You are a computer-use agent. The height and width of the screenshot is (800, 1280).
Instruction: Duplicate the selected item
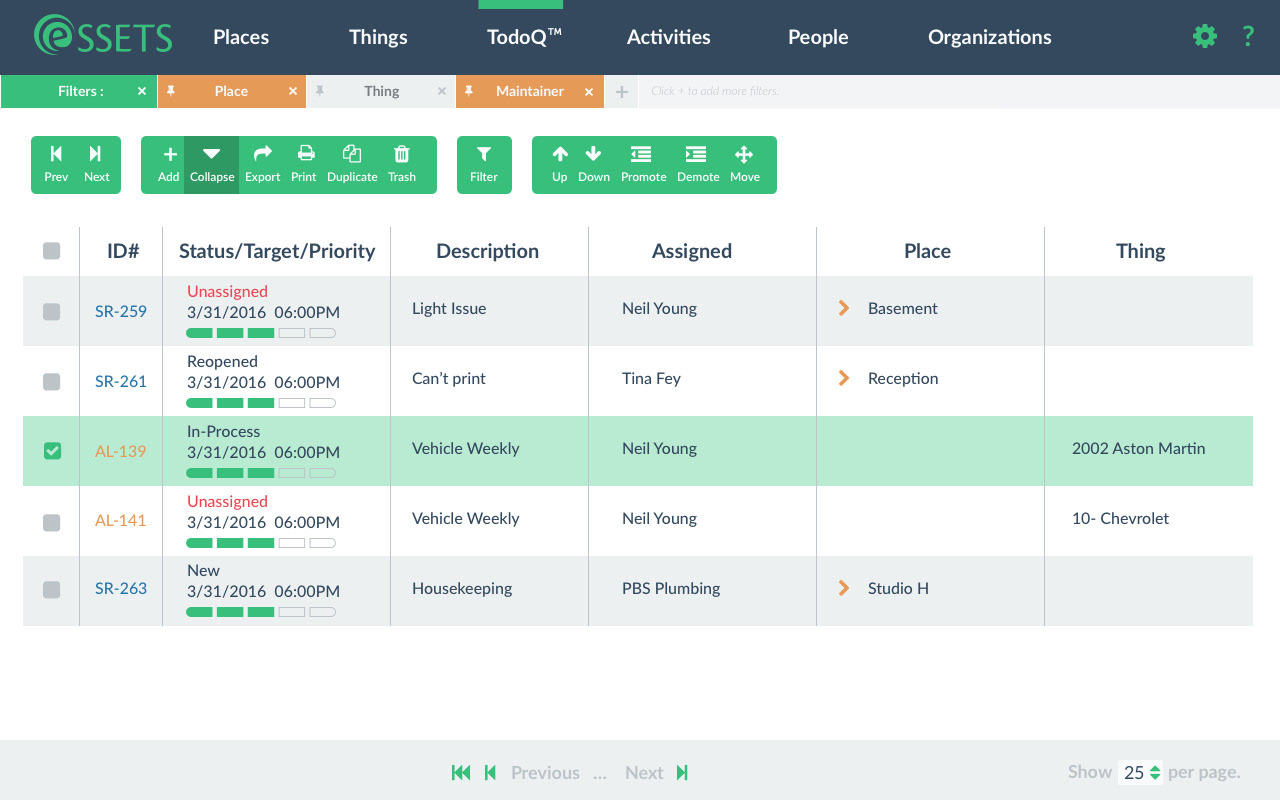pos(352,164)
